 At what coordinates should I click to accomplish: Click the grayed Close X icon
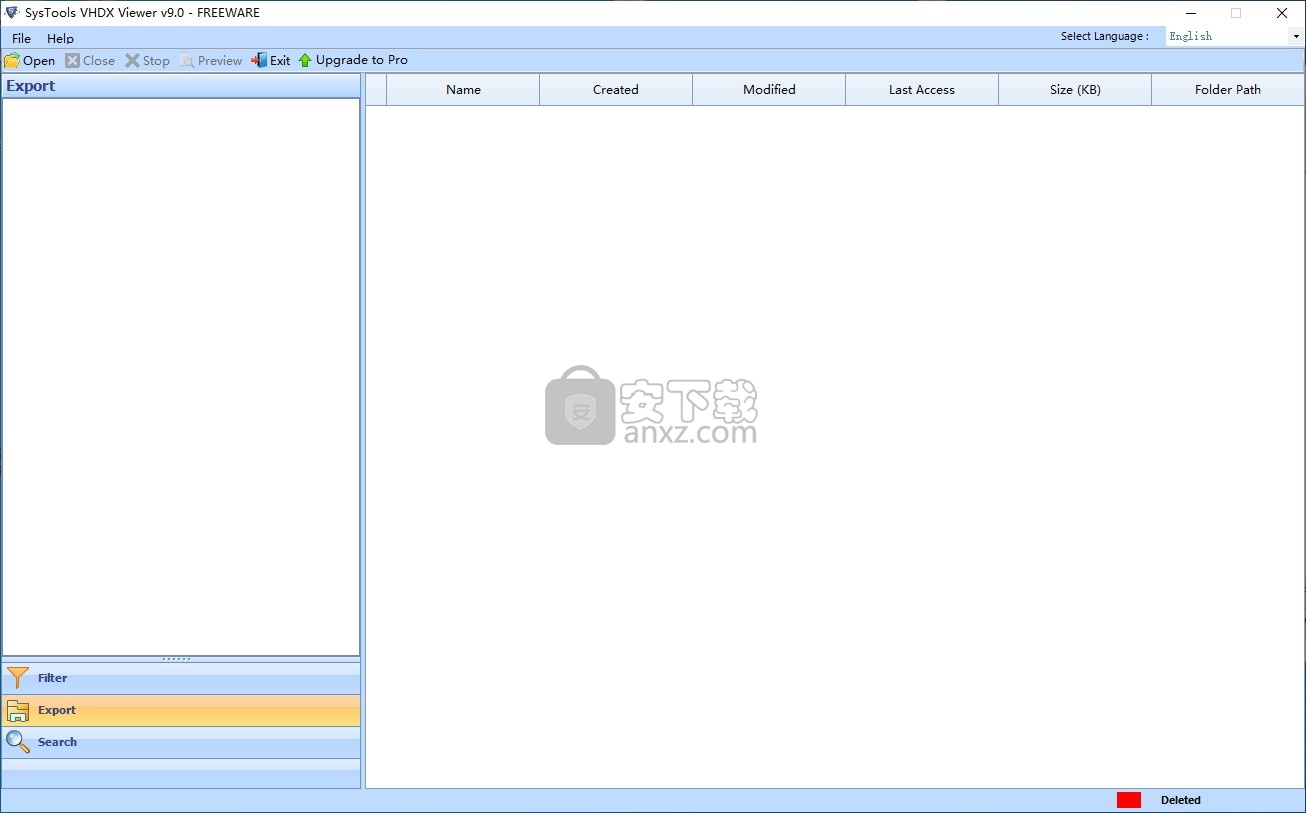pyautogui.click(x=72, y=60)
